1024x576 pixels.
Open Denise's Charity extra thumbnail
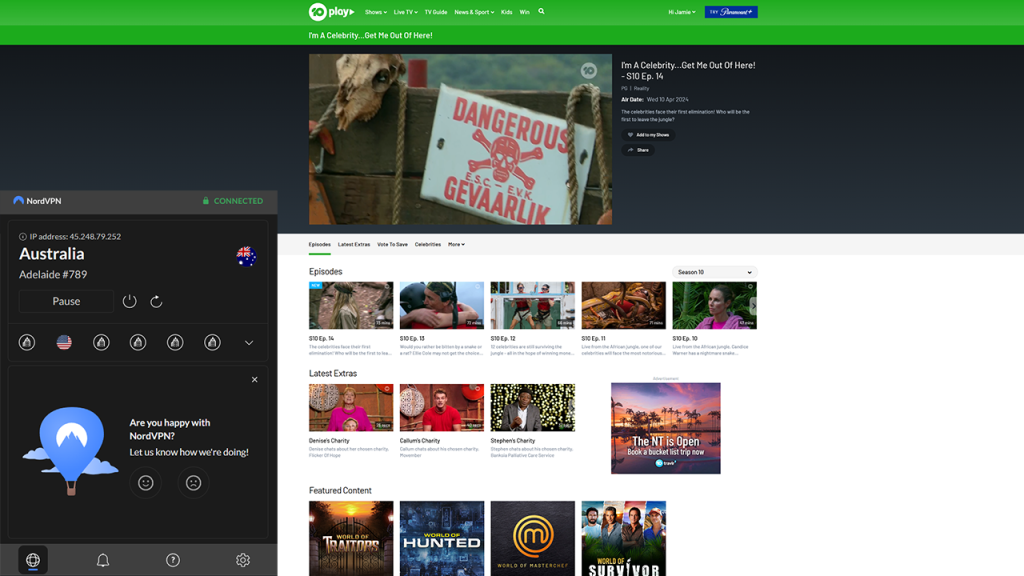[351, 408]
